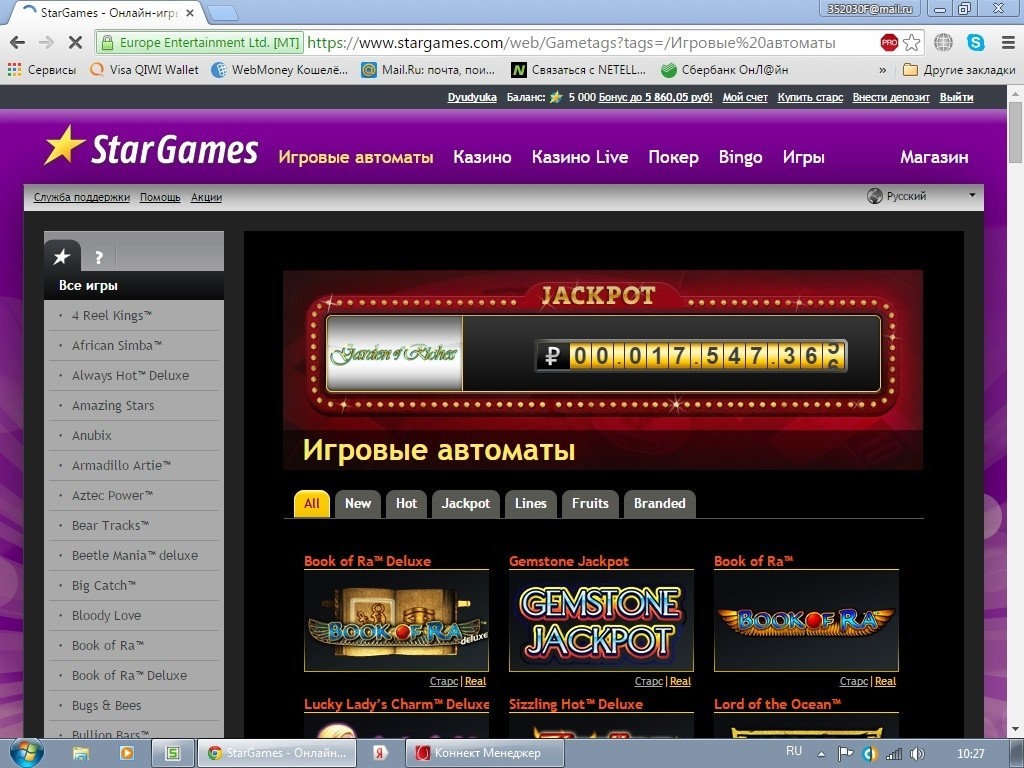The width and height of the screenshot is (1024, 768).
Task: Click the Dyudyuka username link
Action: coord(472,97)
